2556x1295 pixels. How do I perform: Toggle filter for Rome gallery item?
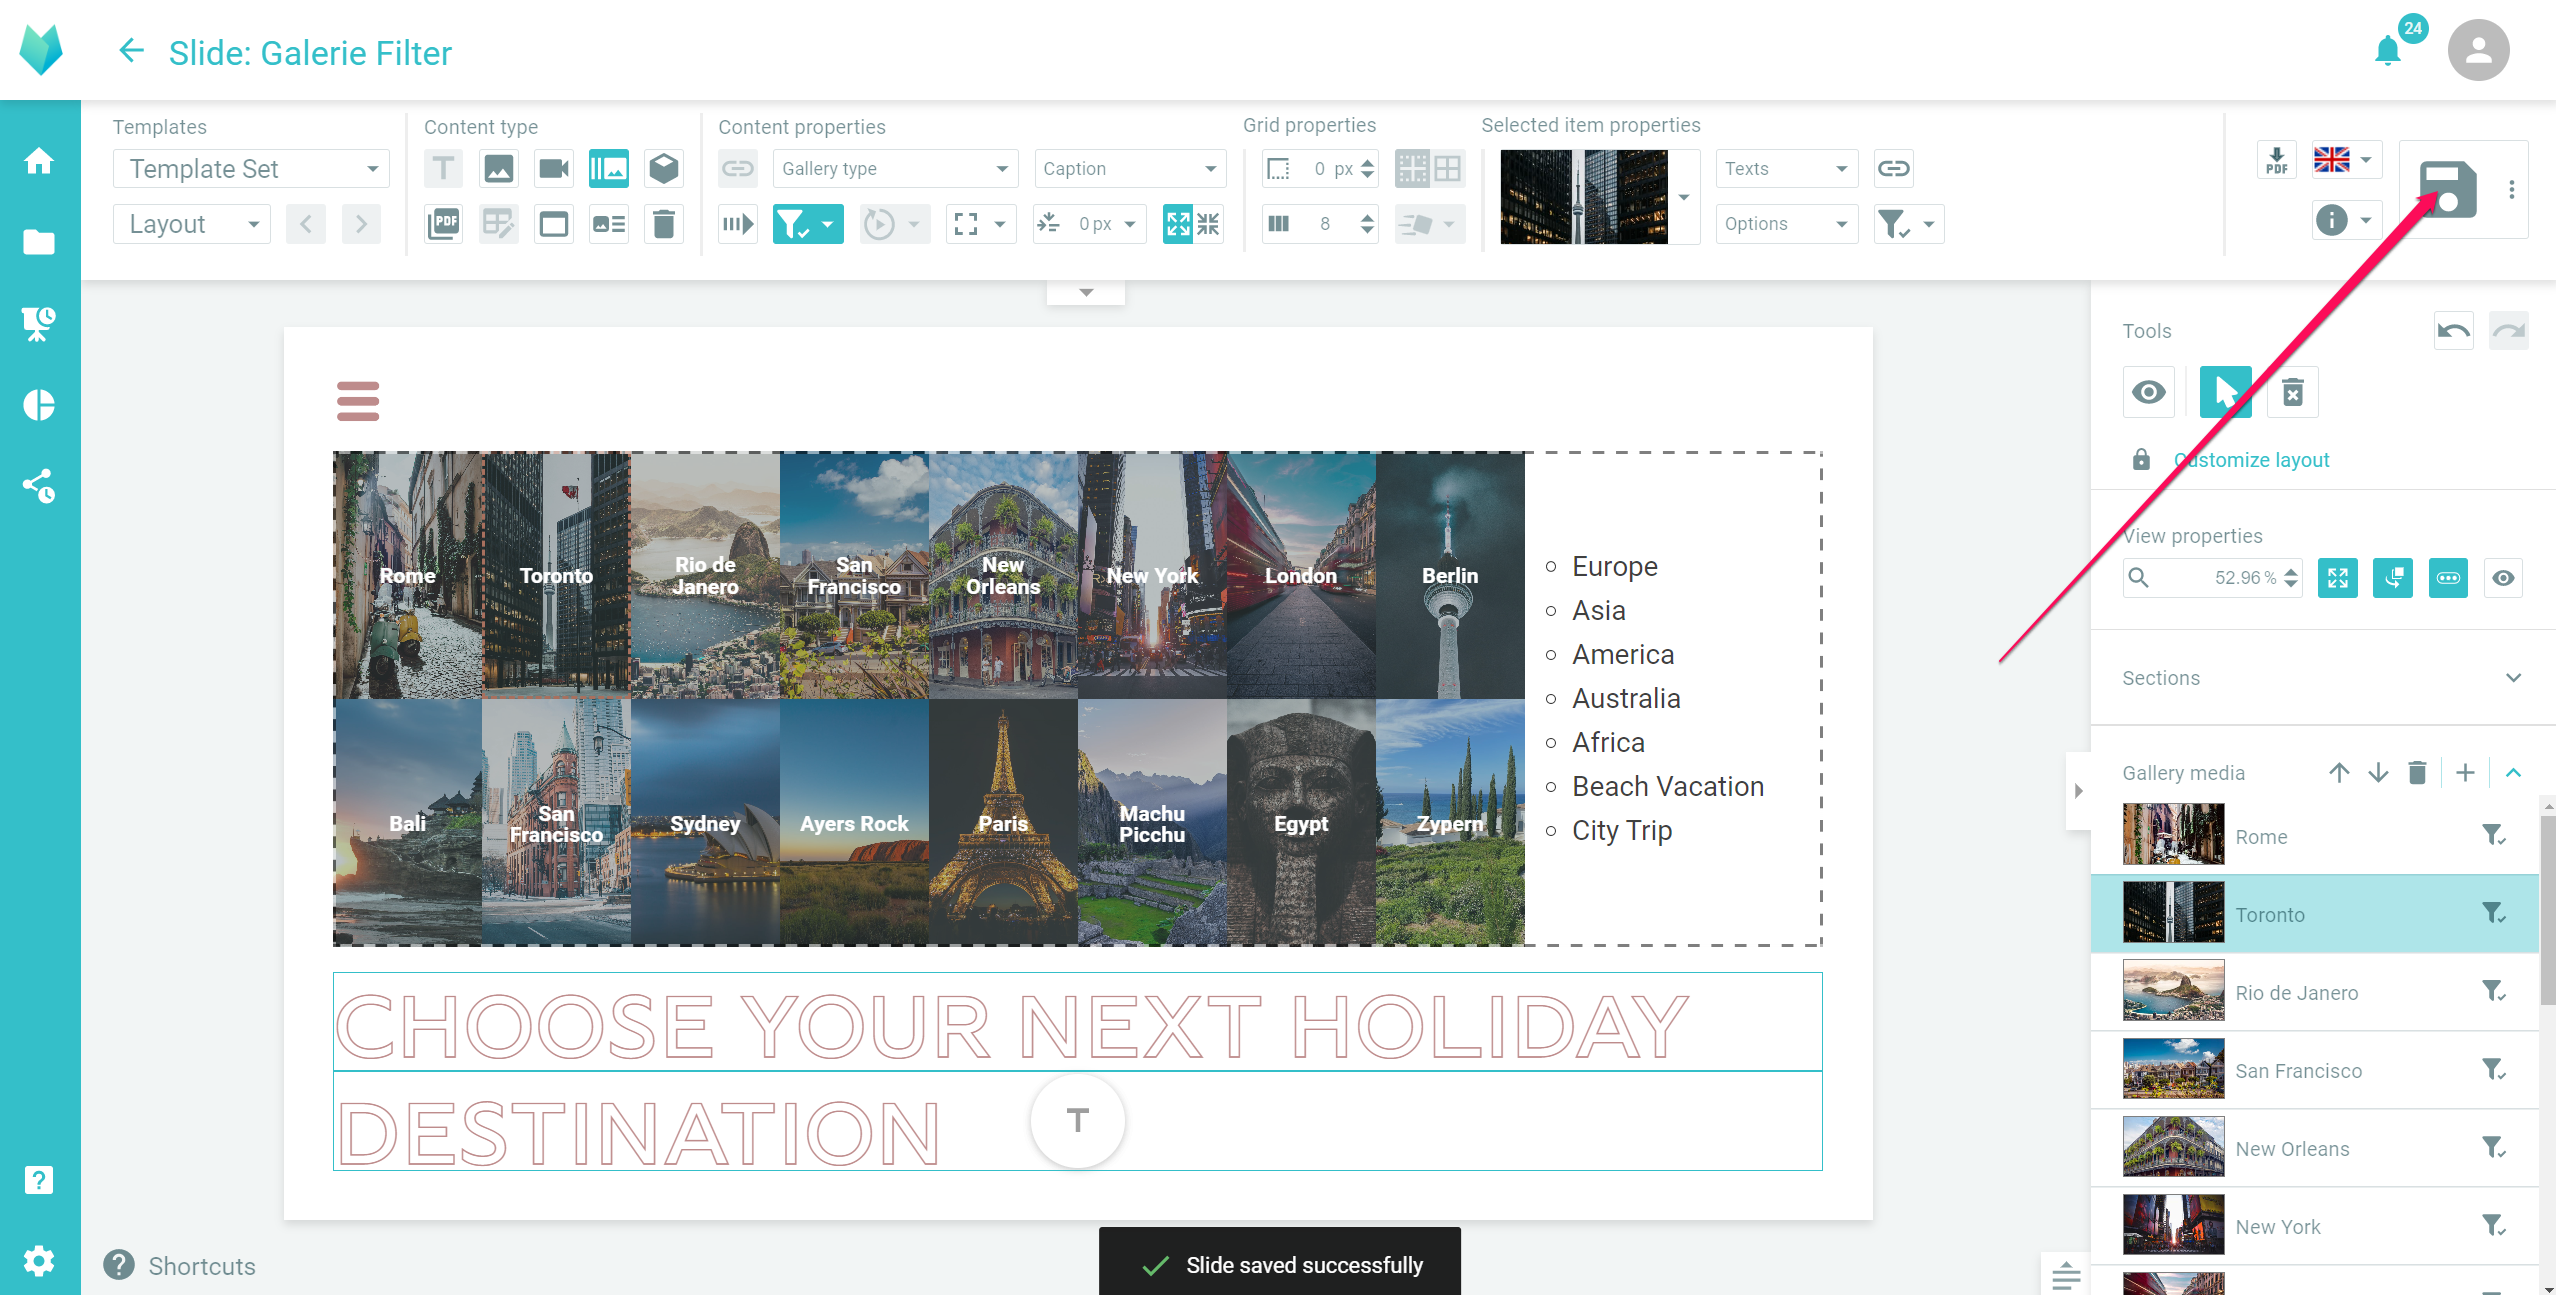click(2494, 835)
